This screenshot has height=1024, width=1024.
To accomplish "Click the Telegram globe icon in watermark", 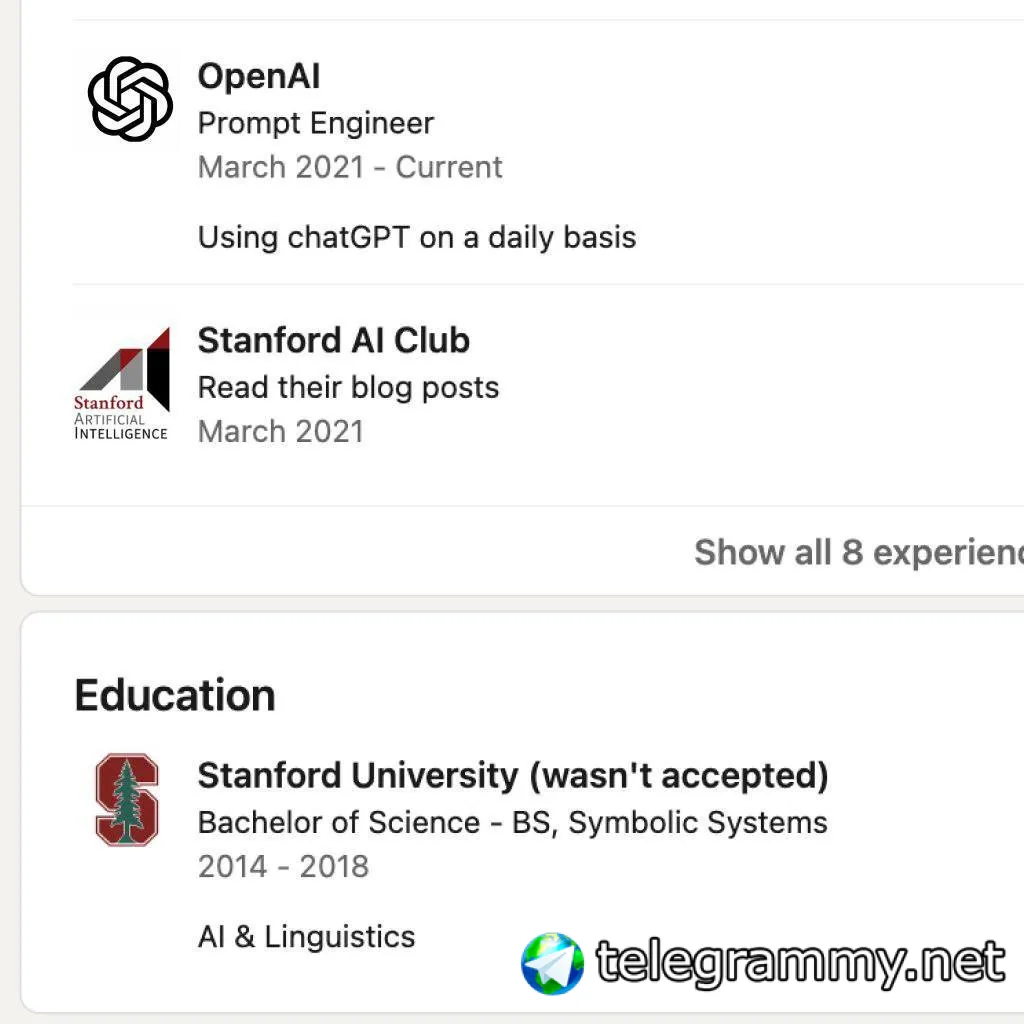I will click(x=552, y=963).
